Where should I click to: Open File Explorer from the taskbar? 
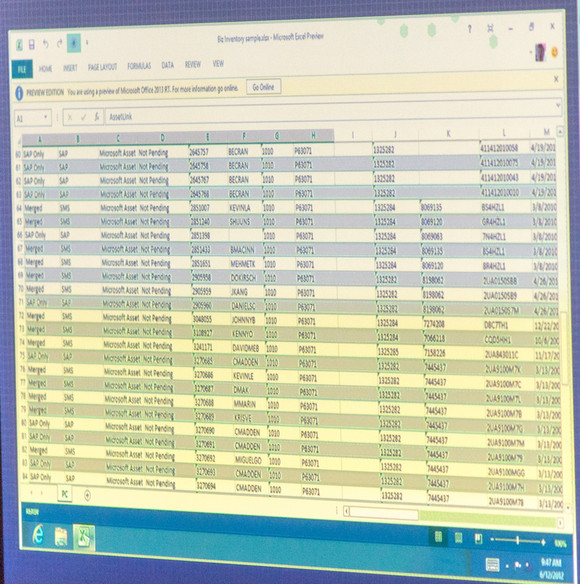[x=61, y=537]
